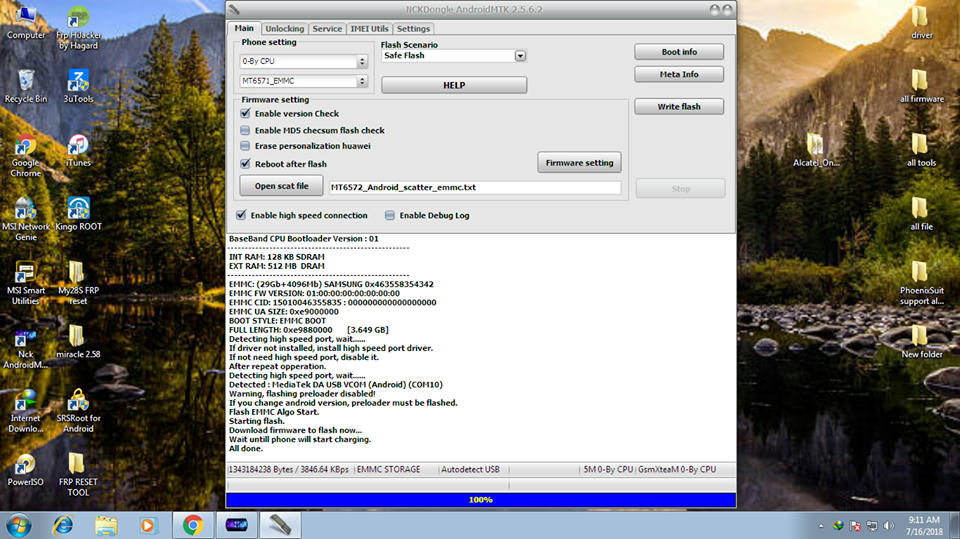Open the 0-By CPU dropdown
Image resolution: width=960 pixels, height=539 pixels.
(x=362, y=61)
